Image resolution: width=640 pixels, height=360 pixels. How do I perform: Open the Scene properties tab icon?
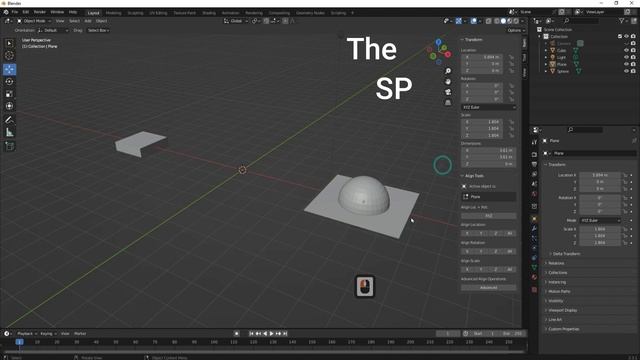[534, 184]
